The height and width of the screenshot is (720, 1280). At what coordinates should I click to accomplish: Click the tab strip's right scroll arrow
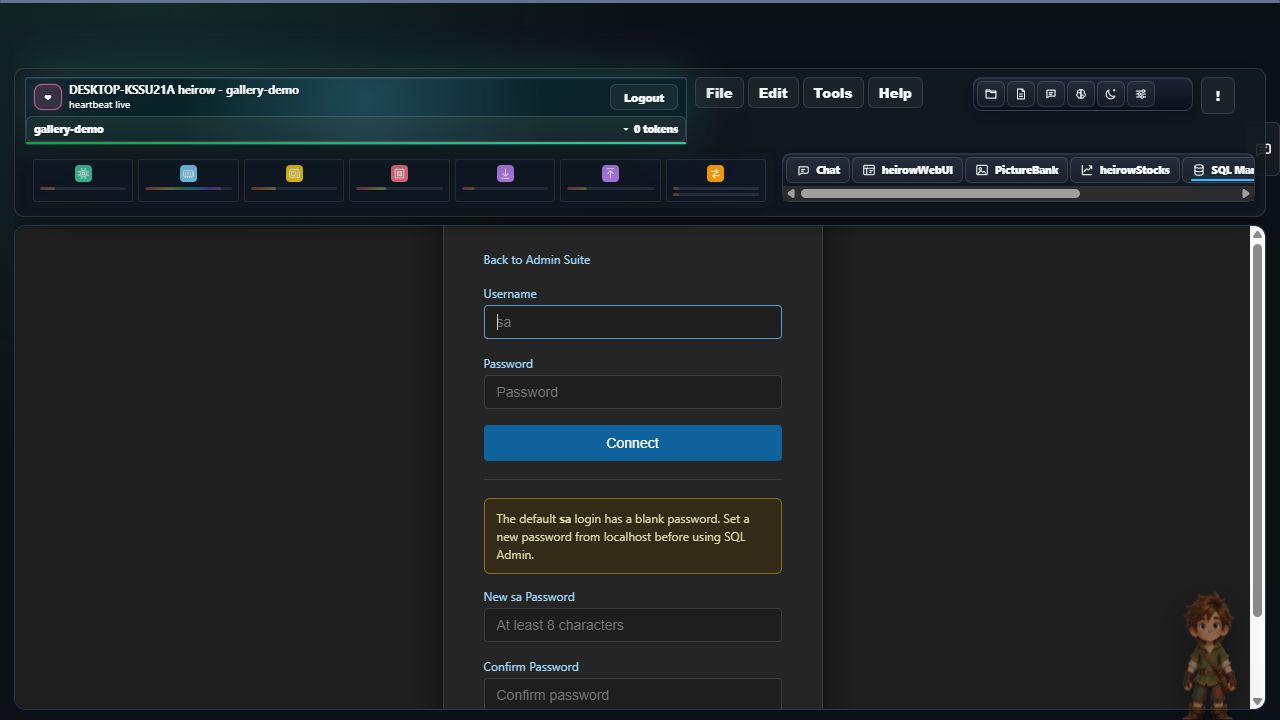tap(1246, 193)
